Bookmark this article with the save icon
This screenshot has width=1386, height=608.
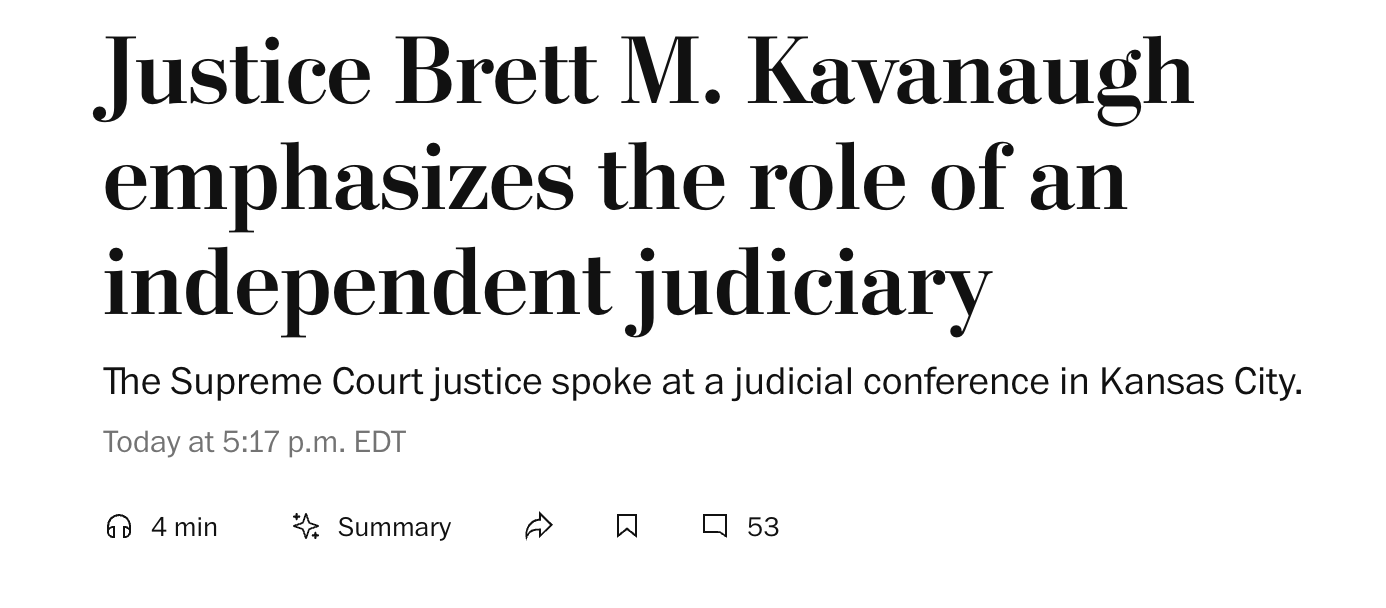point(627,526)
